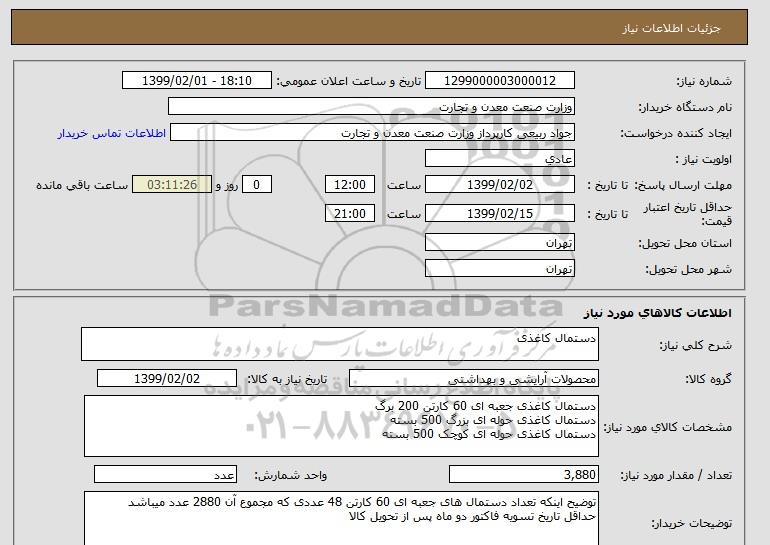Viewport: 770px width, 545px height.
Task: Click the general description field 'دستمال کاغذی'
Action: pyautogui.click(x=340, y=344)
